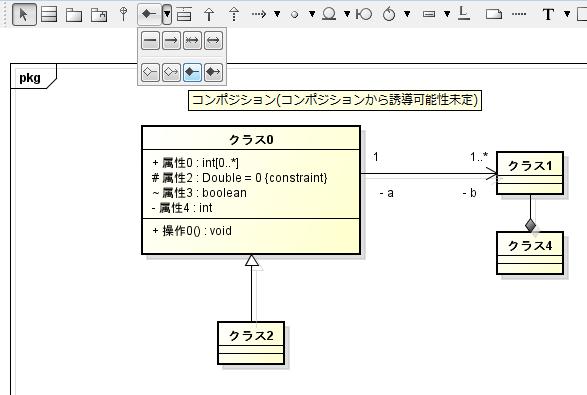The height and width of the screenshot is (395, 587).
Task: Click the generalization triangle below クラス0
Action: [252, 260]
